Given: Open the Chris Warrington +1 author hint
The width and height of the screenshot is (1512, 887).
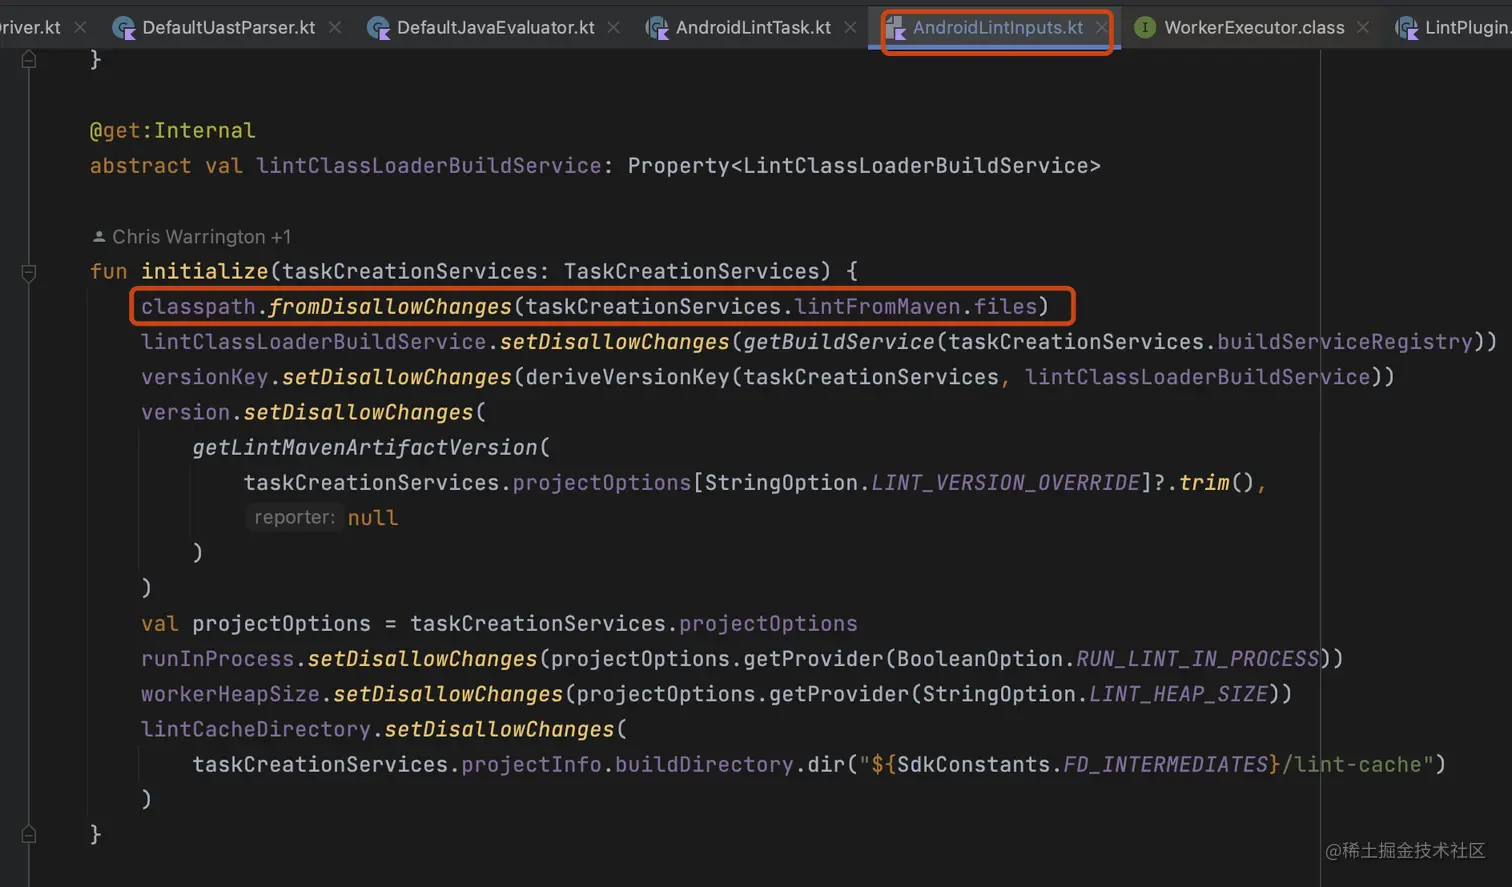Looking at the screenshot, I should click(191, 237).
